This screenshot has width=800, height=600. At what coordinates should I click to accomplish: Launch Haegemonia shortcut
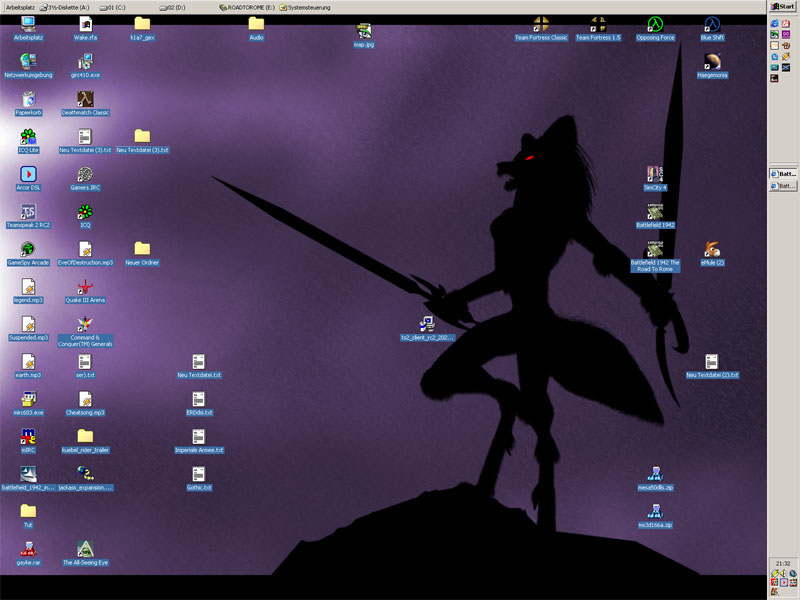[712, 66]
